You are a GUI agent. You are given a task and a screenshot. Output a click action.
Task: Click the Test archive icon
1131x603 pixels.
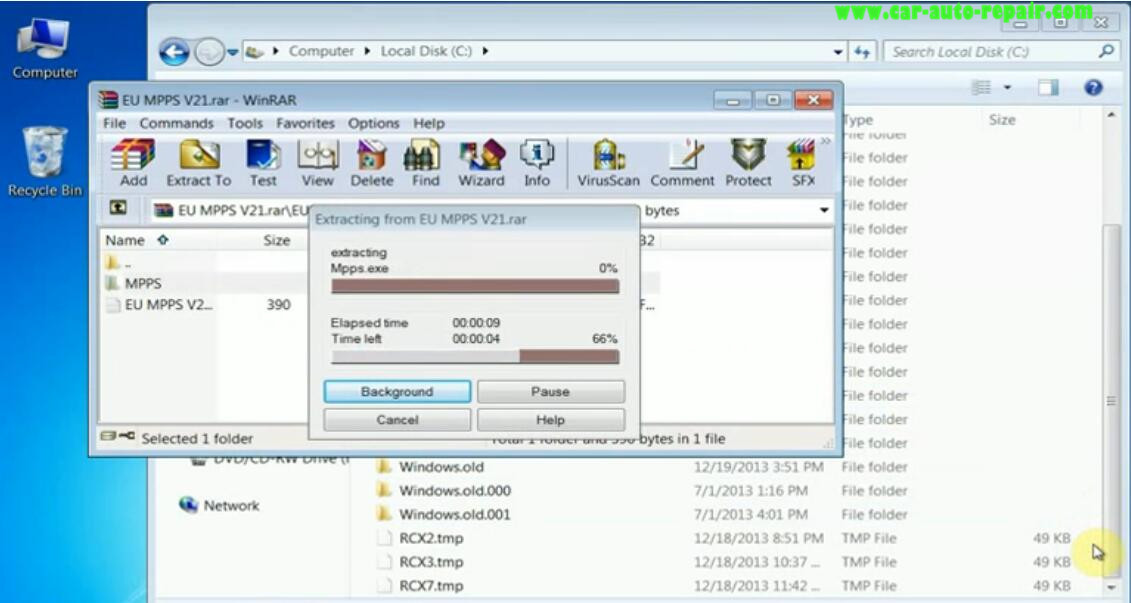click(263, 163)
